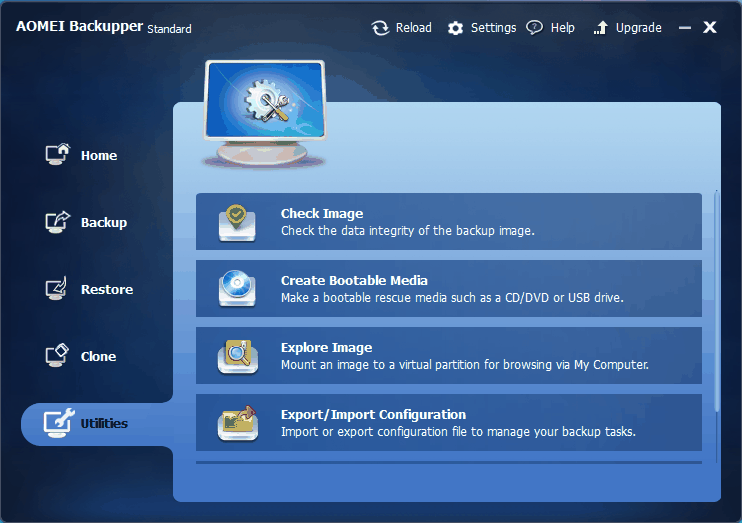Launch Create Bootable Media
The width and height of the screenshot is (742, 523).
[x=449, y=288]
